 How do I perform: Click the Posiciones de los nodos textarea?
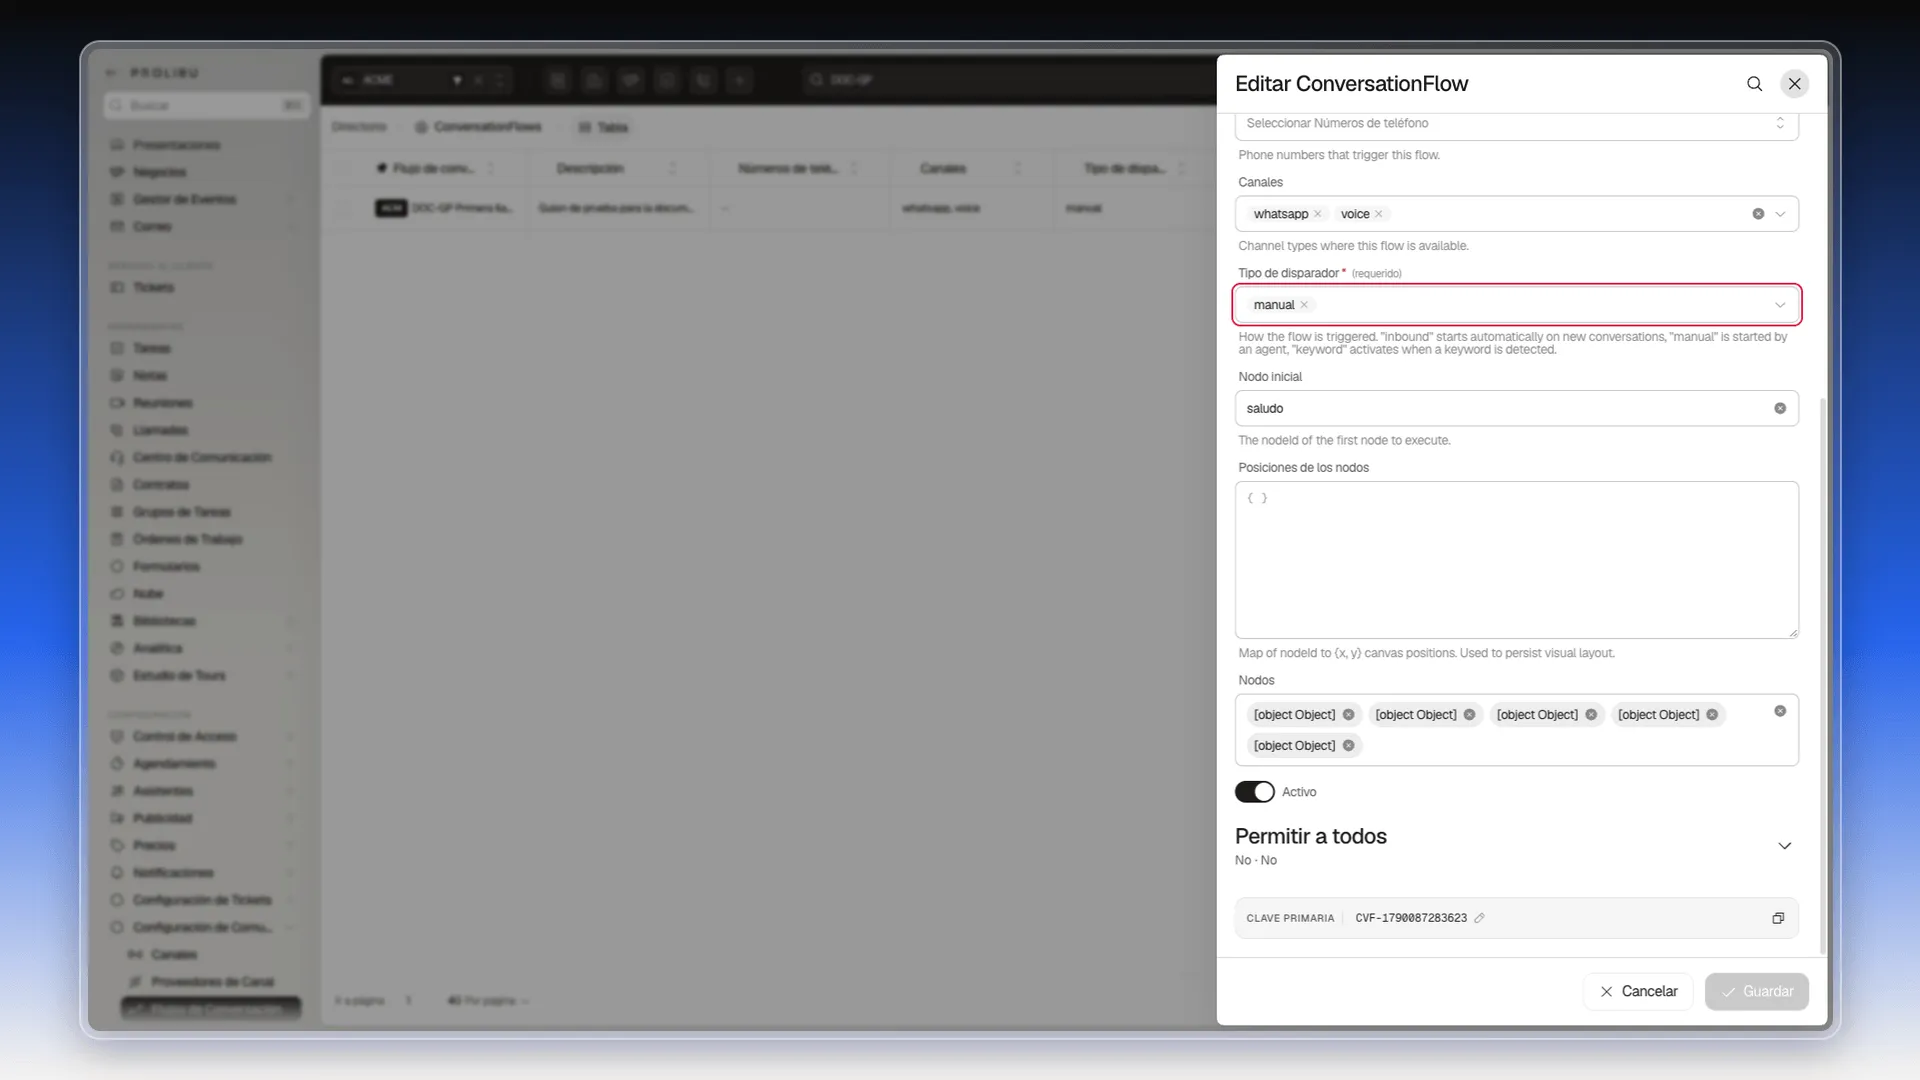coord(1516,560)
